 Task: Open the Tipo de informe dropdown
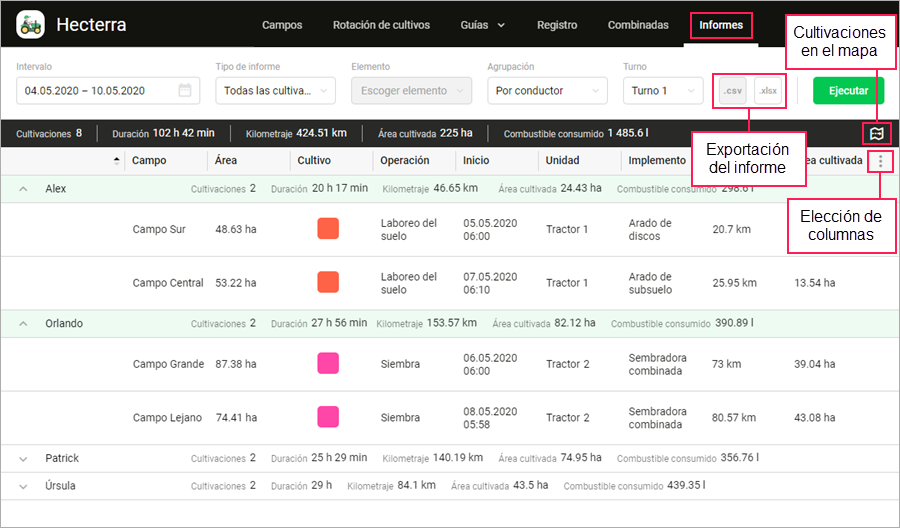click(x=276, y=91)
